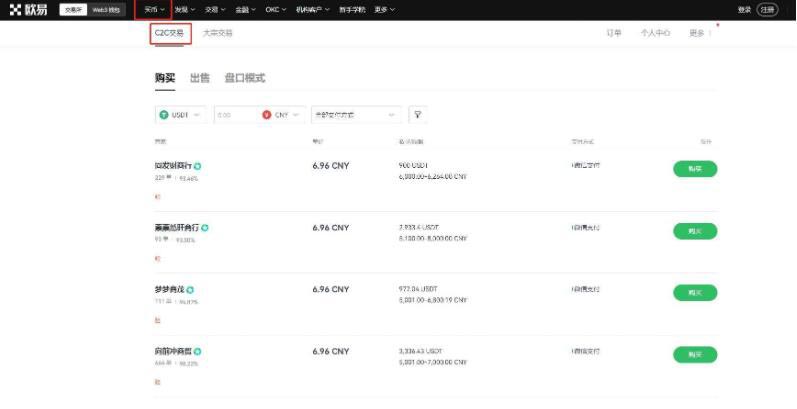The image size is (797, 409).
Task: Click verified badge beside first merchant name
Action: click(x=198, y=166)
